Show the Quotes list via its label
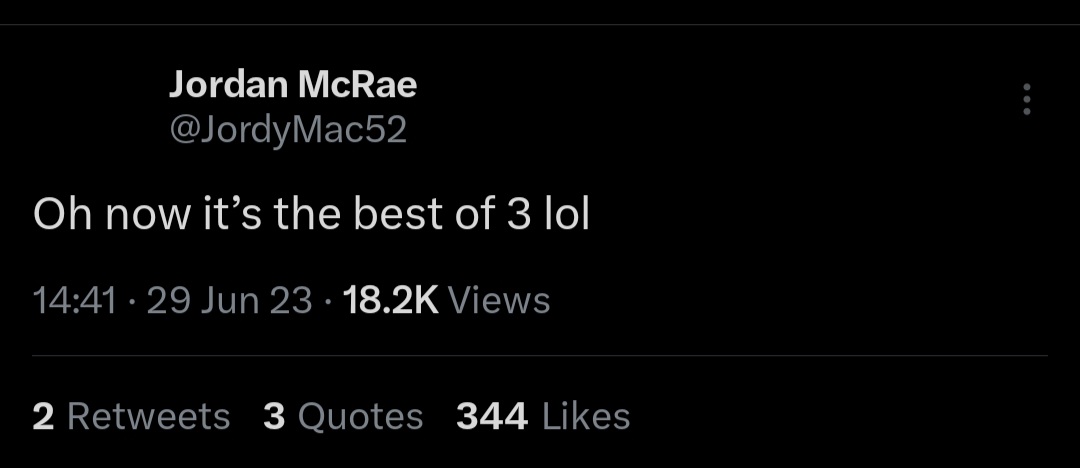This screenshot has height=468, width=1080. click(361, 416)
